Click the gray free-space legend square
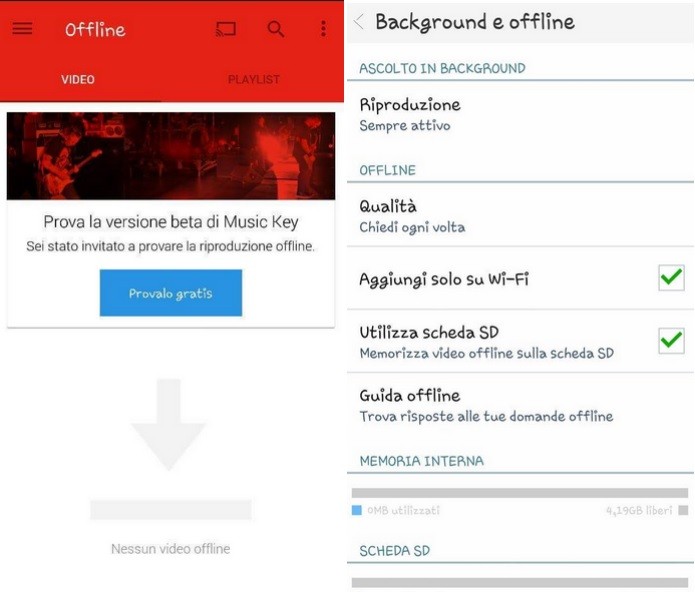Screen dimensions: 695x605 pos(683,511)
